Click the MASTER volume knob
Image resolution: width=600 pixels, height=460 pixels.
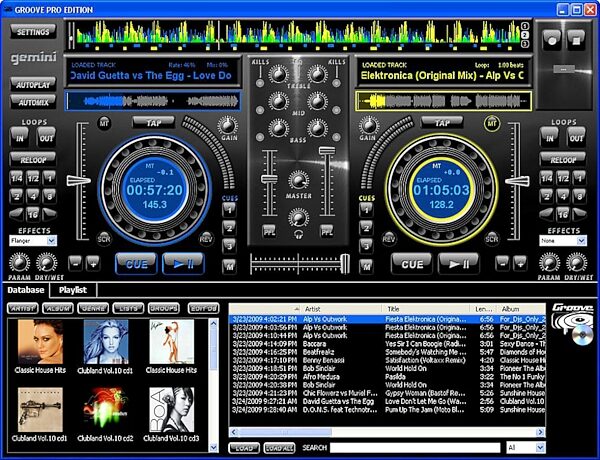pyautogui.click(x=298, y=180)
